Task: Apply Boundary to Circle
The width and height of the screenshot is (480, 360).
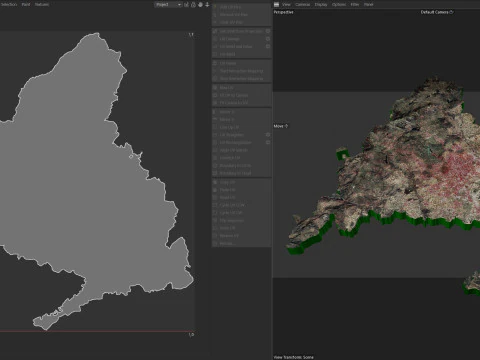Action: point(242,165)
